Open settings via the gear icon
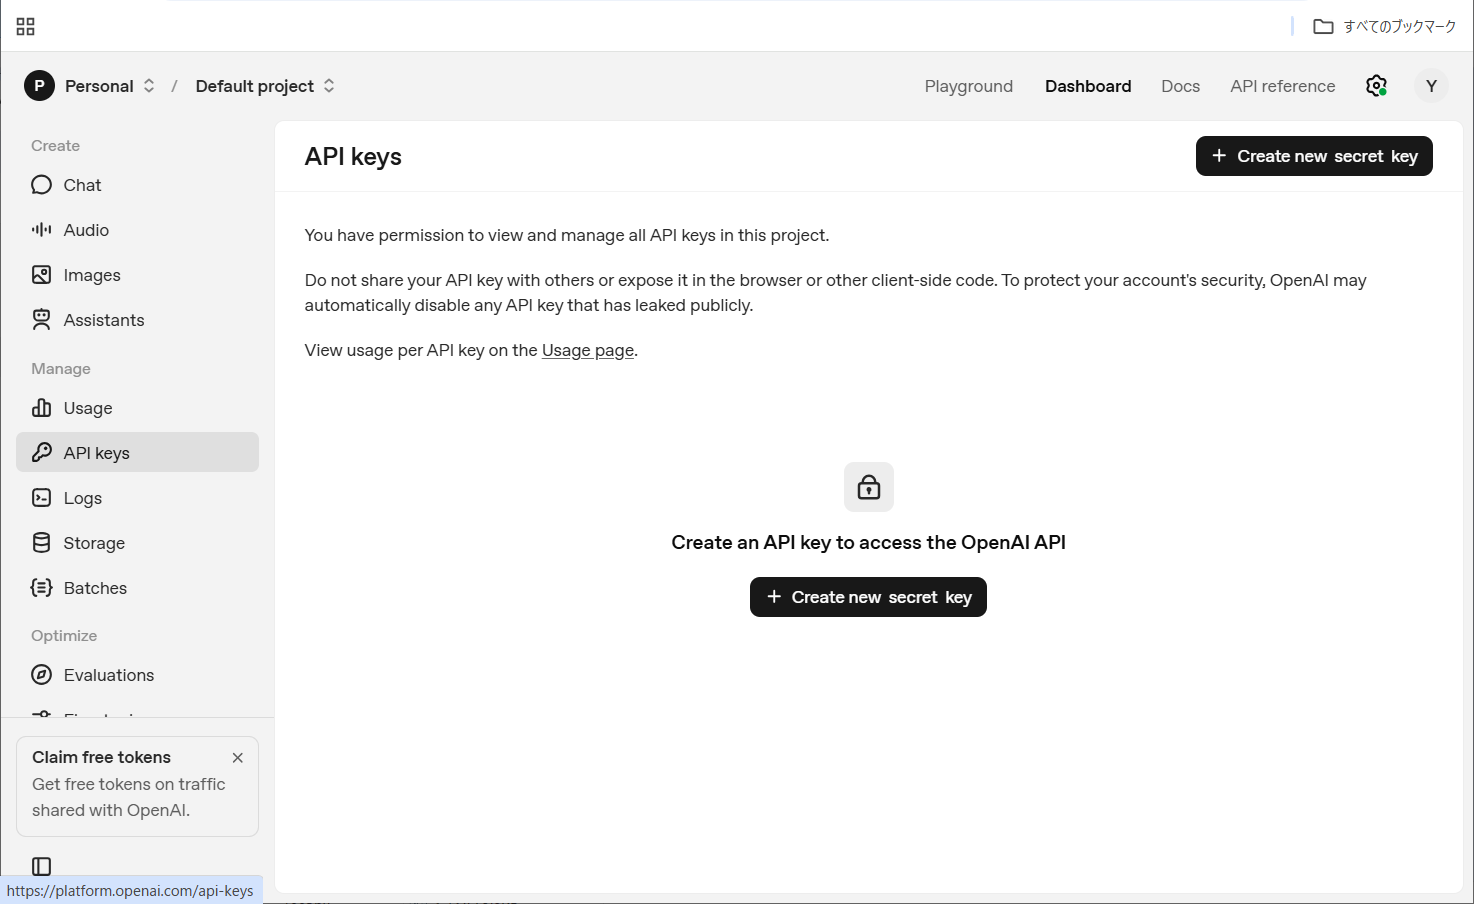The image size is (1474, 904). tap(1376, 86)
